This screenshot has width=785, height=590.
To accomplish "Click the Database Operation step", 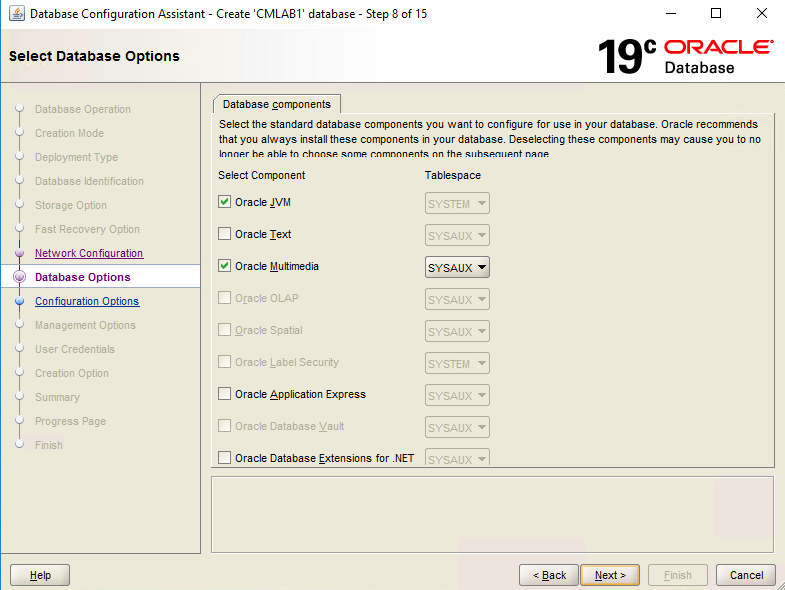I will [x=83, y=109].
